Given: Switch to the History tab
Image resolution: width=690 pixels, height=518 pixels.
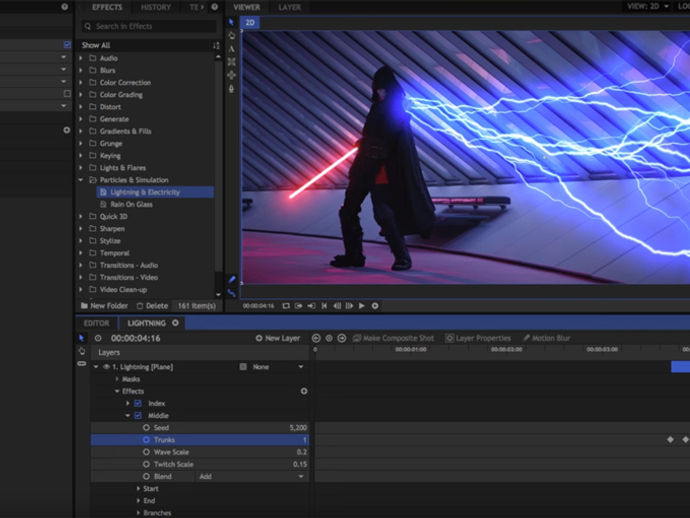Looking at the screenshot, I should pos(155,7).
